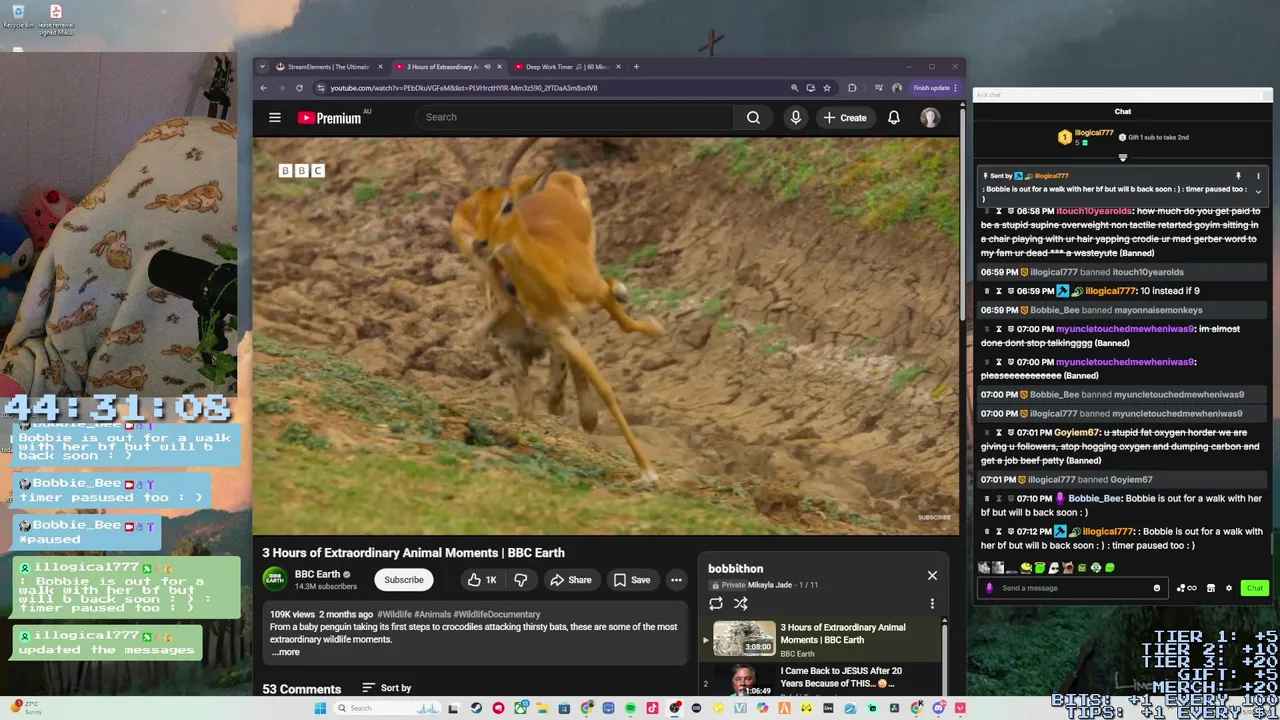
Task: Open the YouTube account avatar menu
Action: click(930, 117)
